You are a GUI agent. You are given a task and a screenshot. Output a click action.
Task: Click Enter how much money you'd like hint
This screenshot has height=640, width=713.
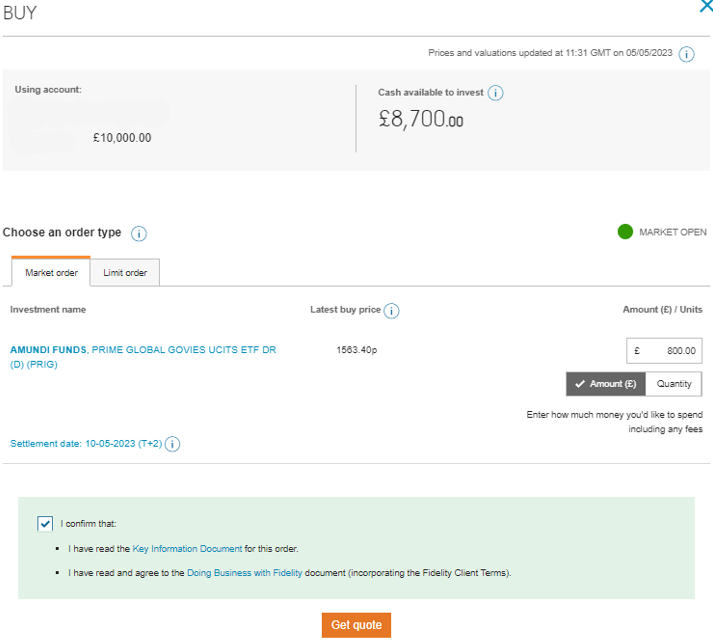(614, 422)
